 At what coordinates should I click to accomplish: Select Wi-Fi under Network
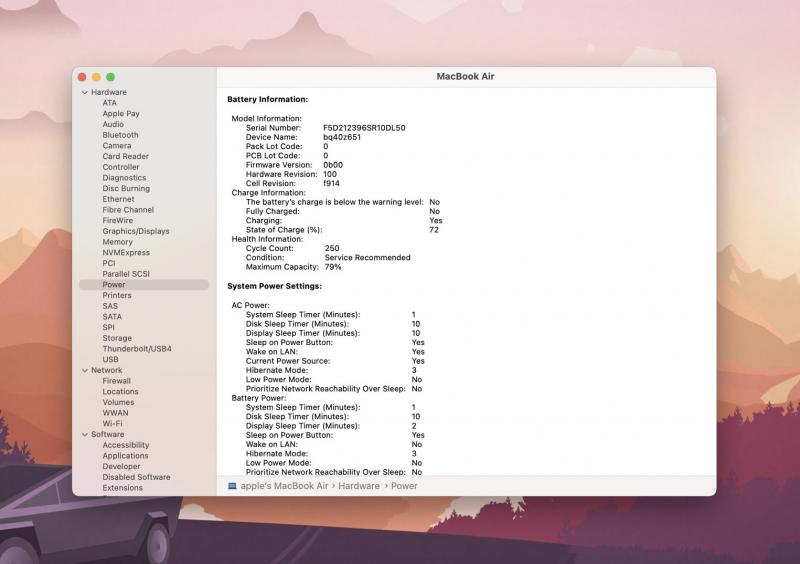coord(112,425)
